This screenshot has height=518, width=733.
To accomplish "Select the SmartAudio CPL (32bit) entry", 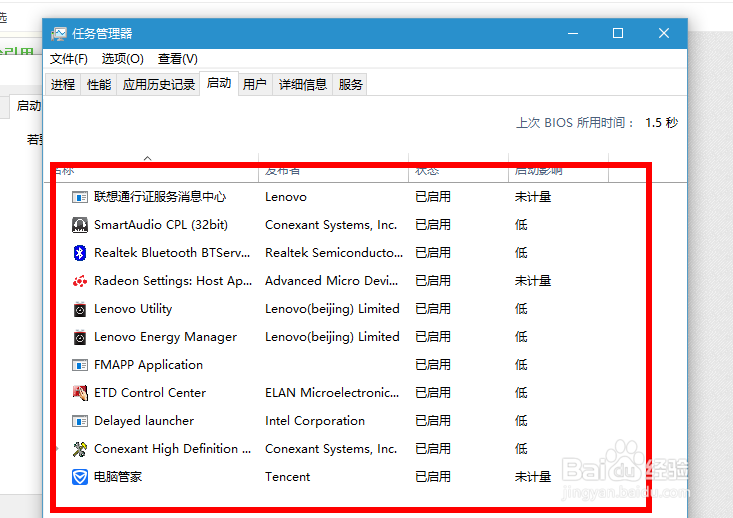I will pos(161,225).
